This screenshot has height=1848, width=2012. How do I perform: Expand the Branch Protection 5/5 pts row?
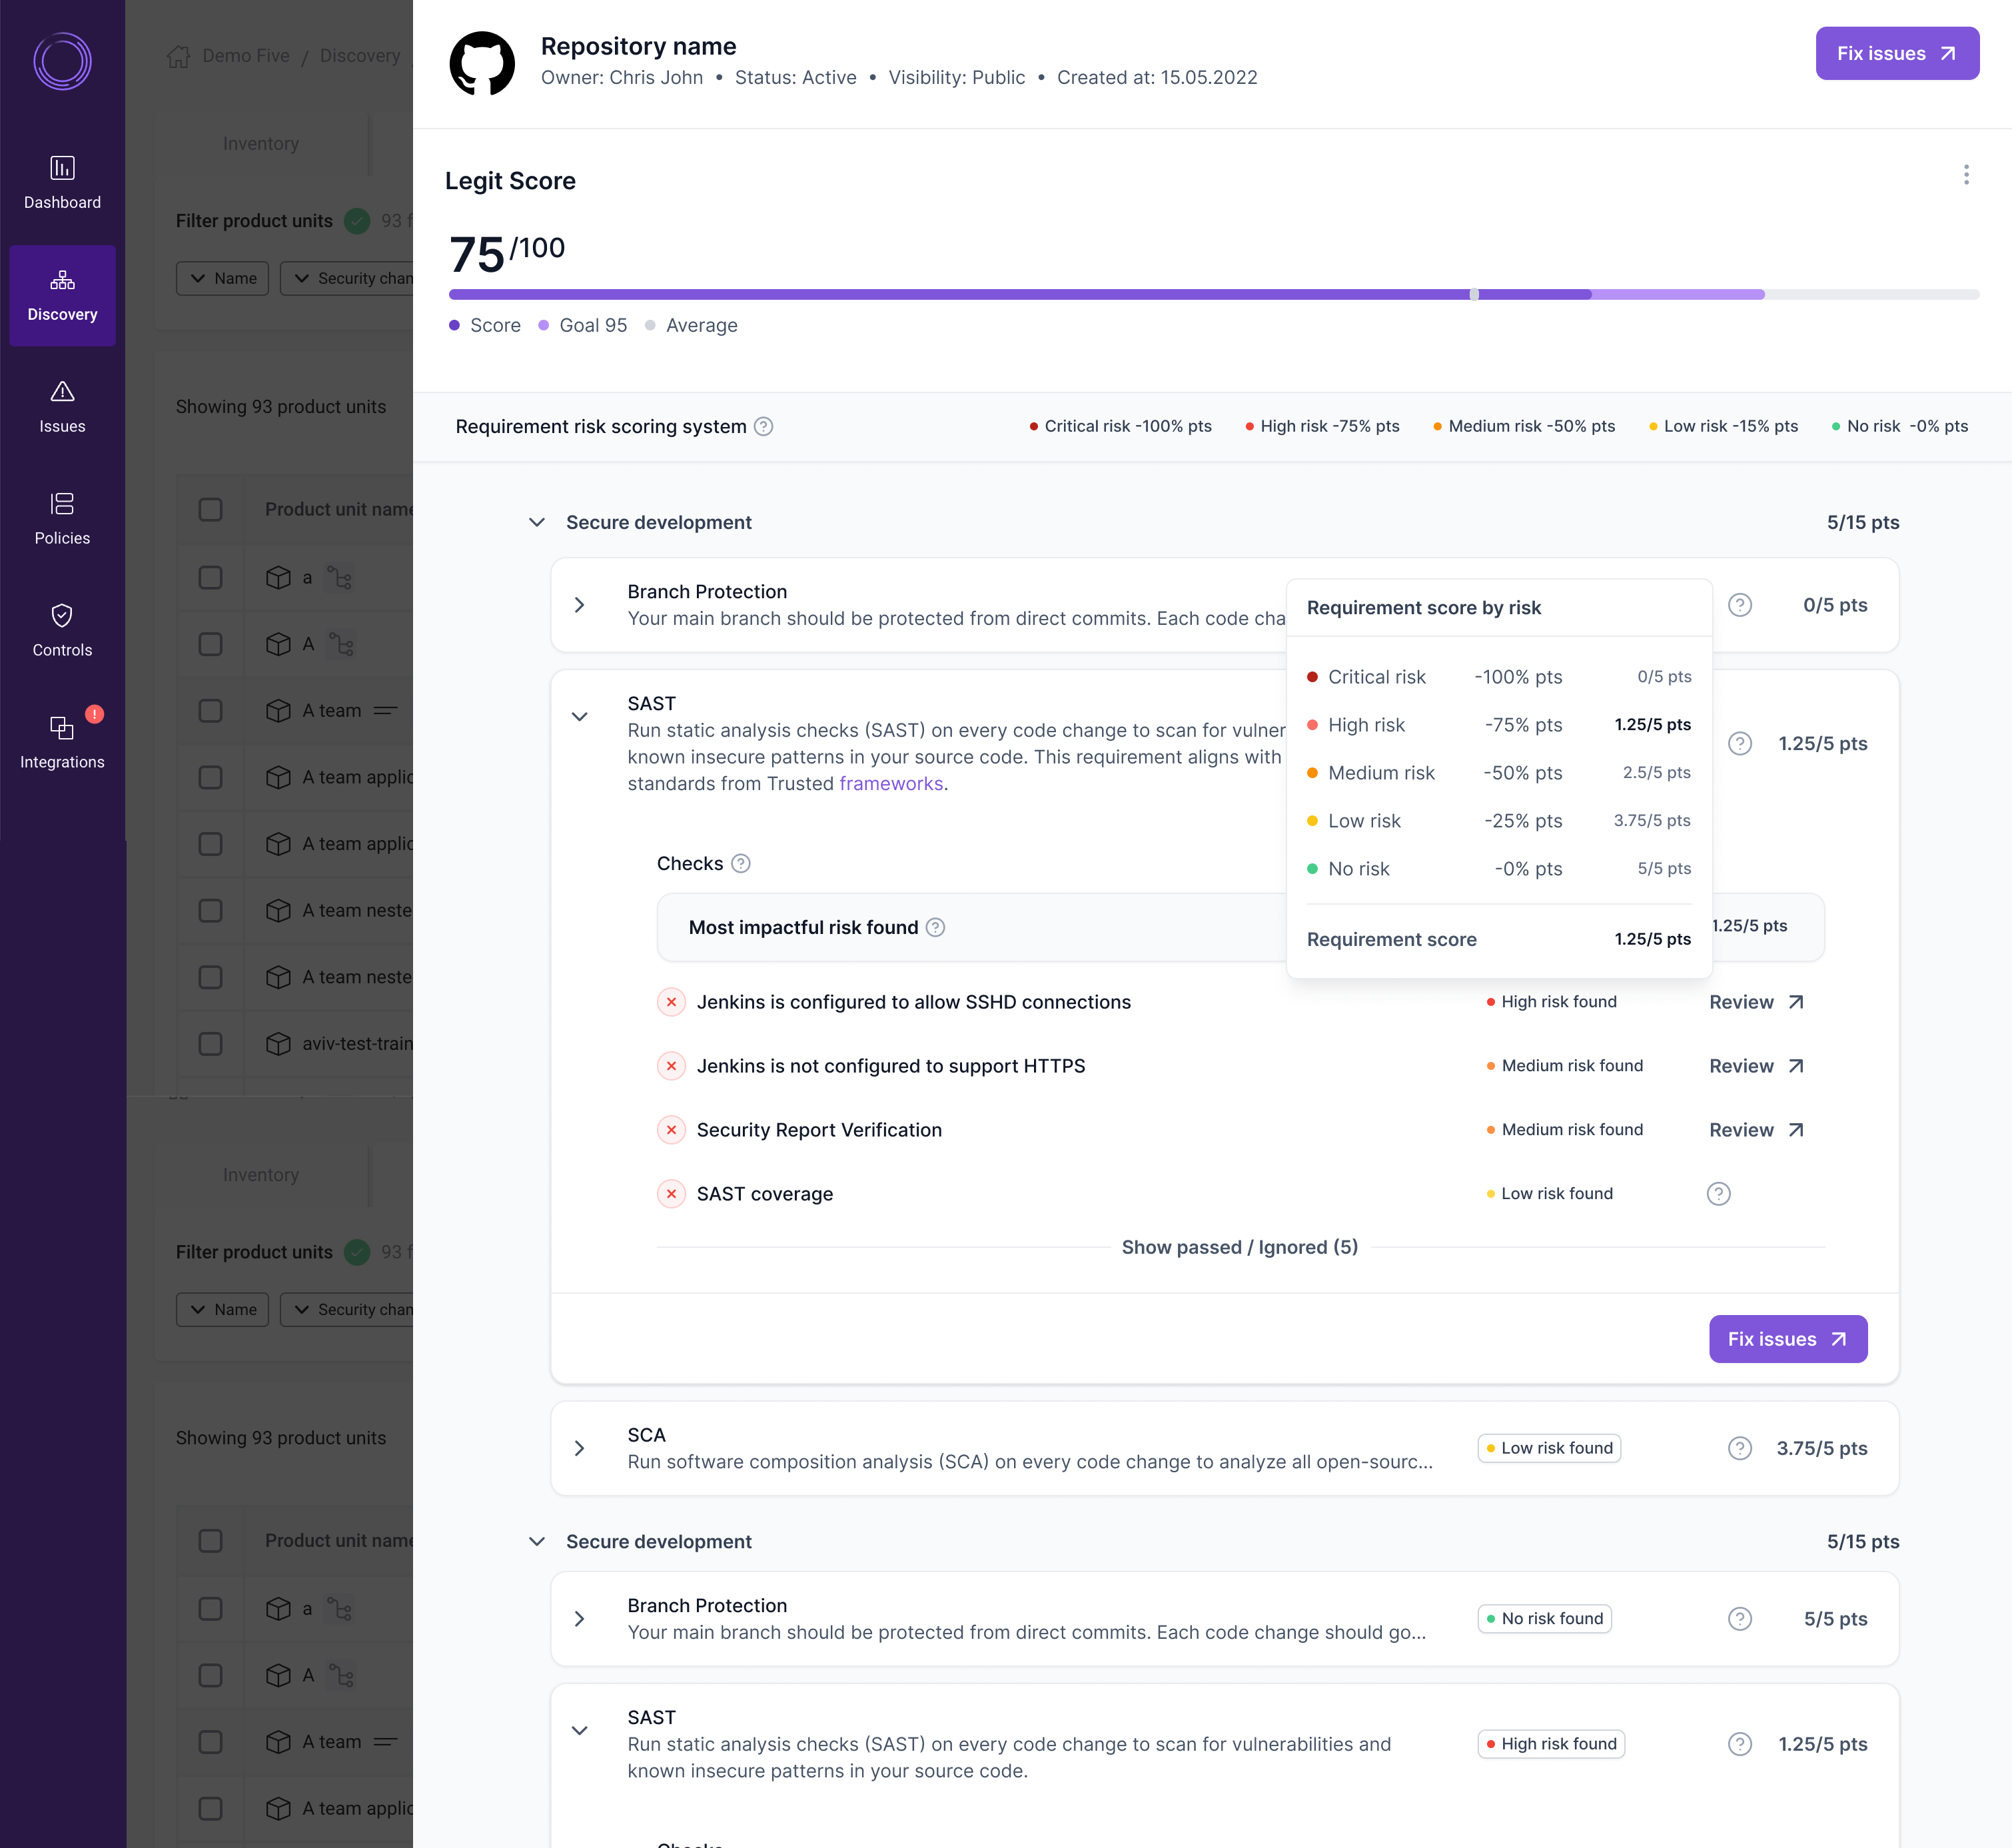pyautogui.click(x=579, y=1618)
